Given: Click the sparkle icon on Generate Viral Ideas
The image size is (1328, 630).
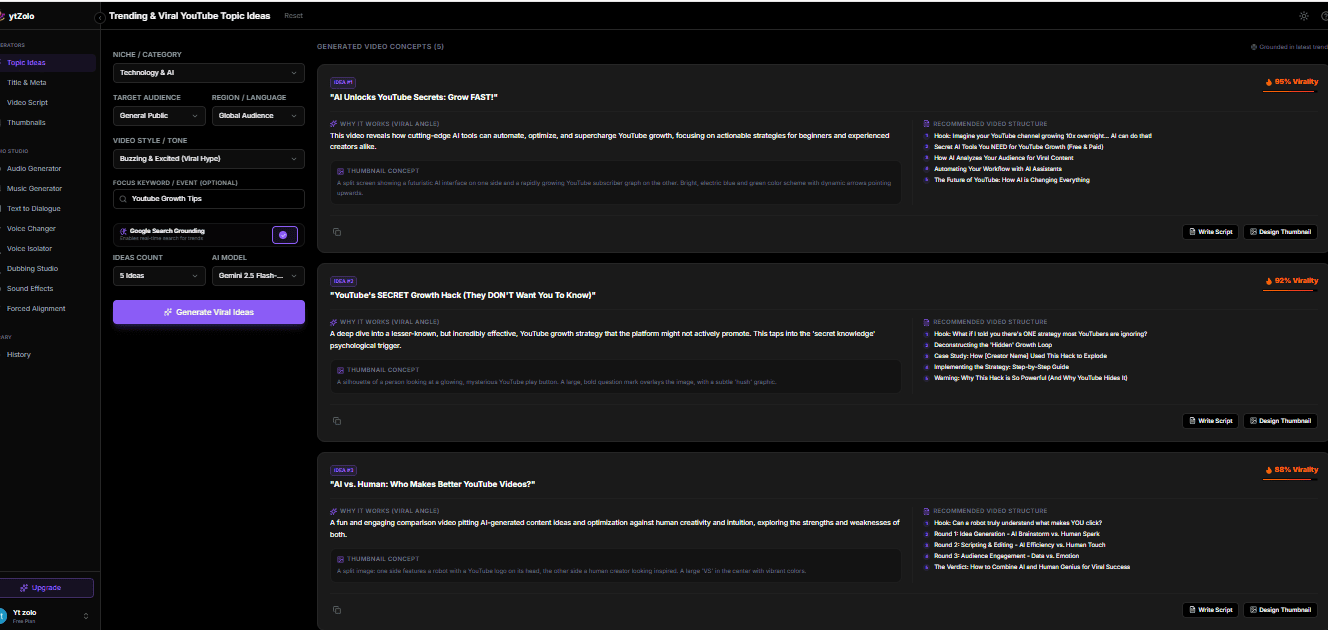Looking at the screenshot, I should (168, 312).
